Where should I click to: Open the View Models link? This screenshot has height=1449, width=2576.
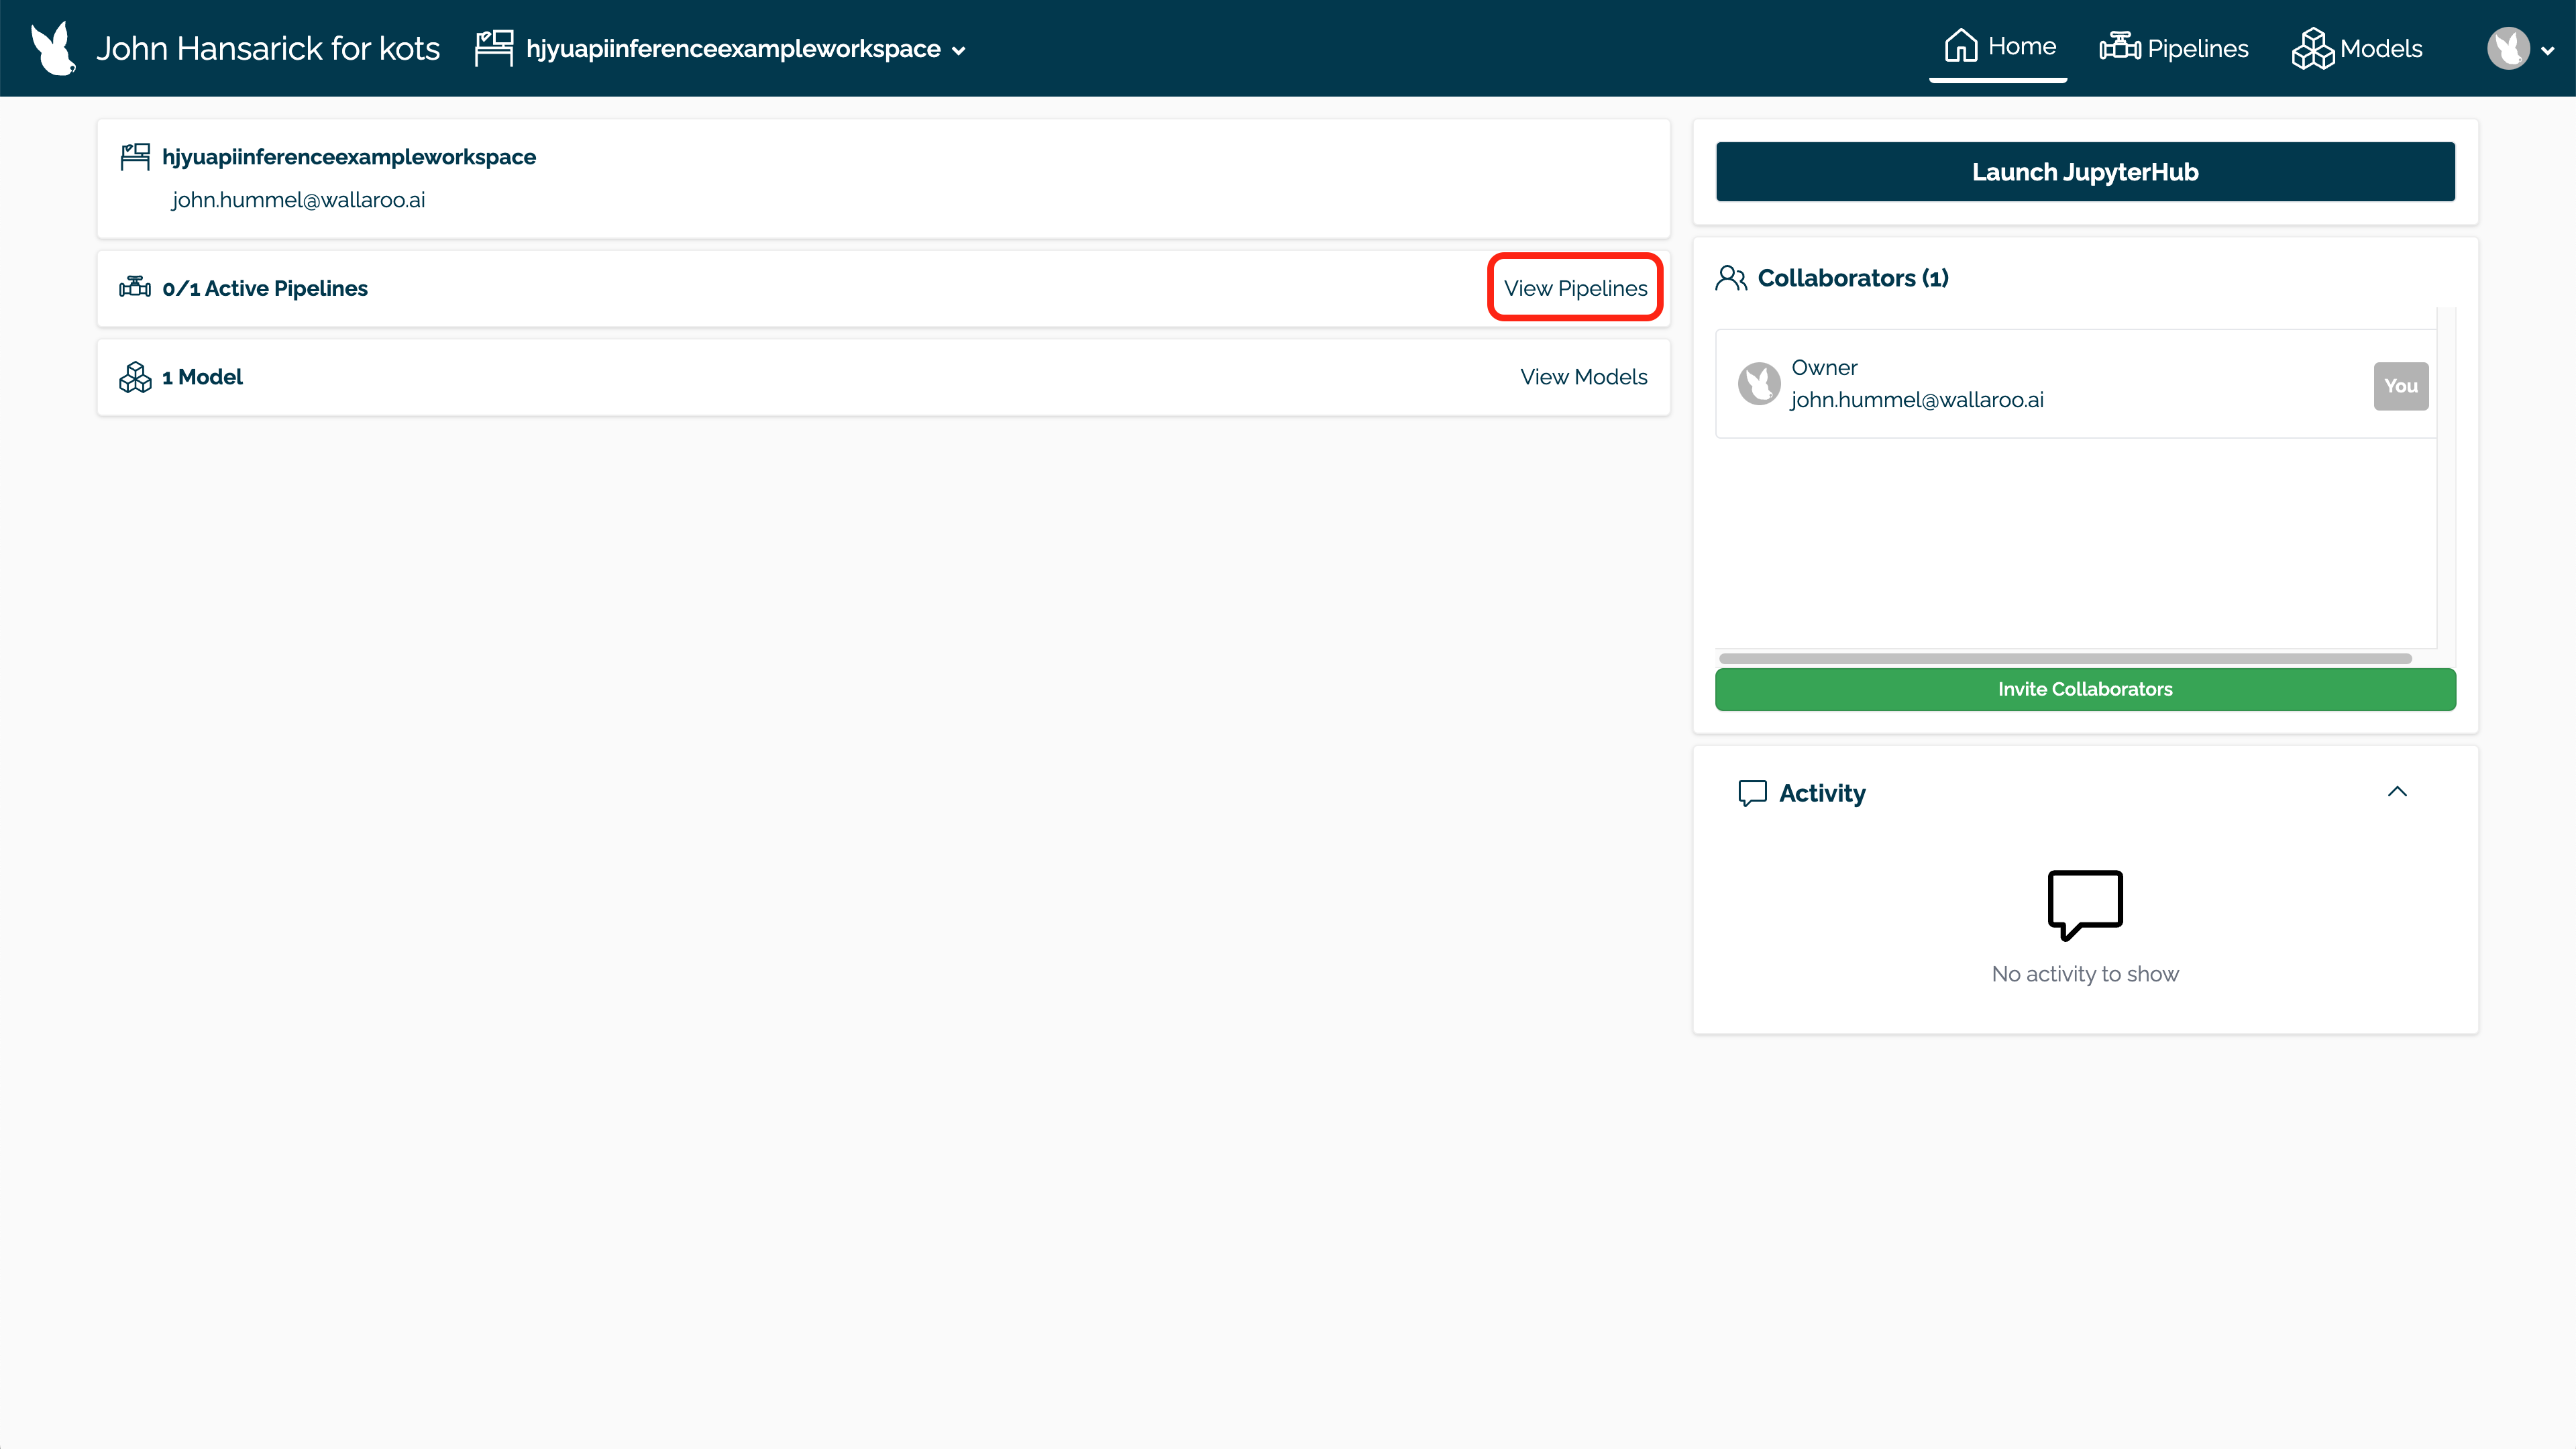coord(1583,377)
